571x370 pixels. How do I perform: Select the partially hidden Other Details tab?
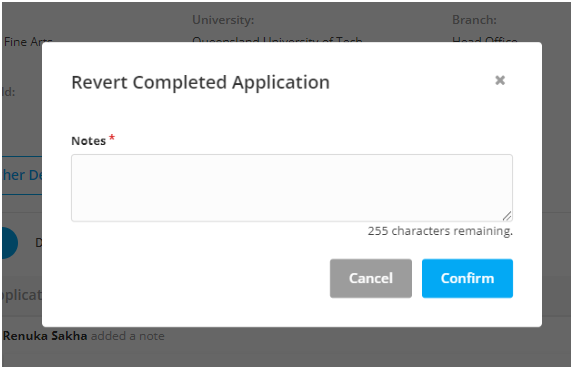coord(22,175)
